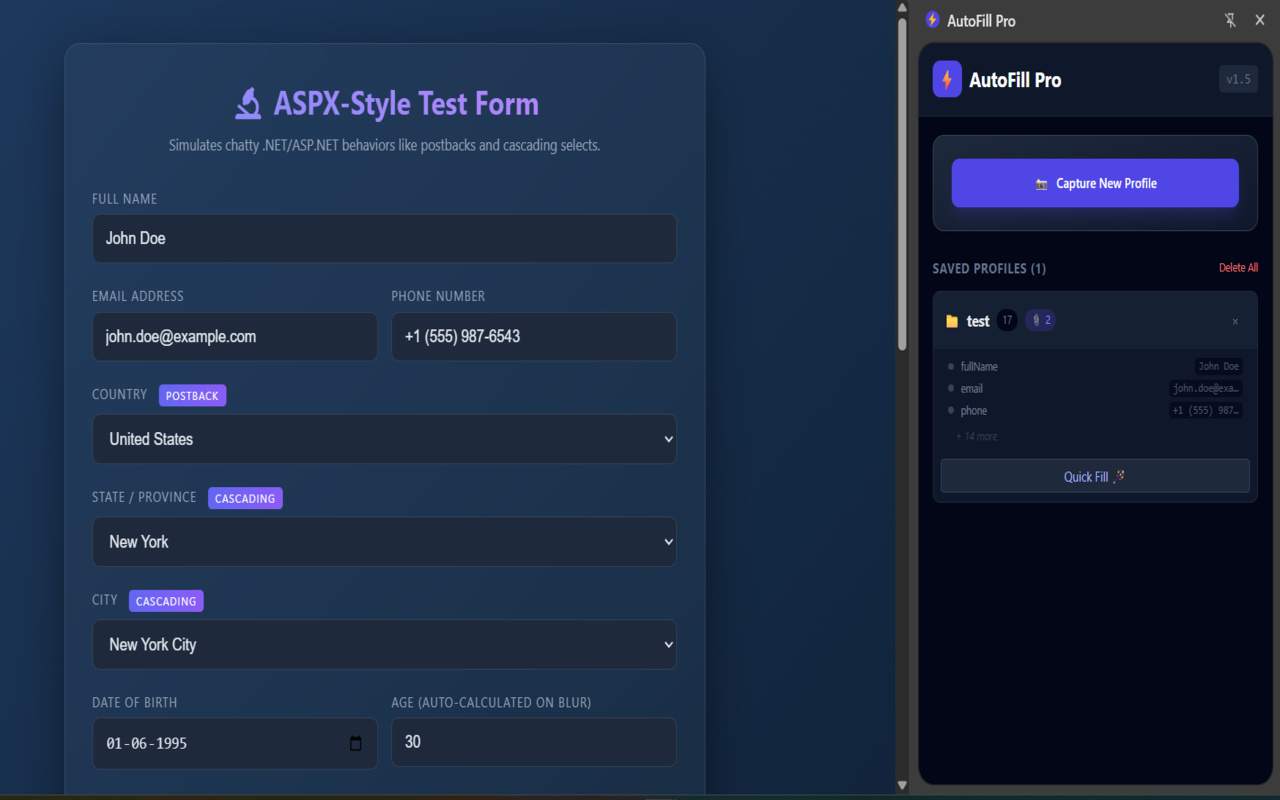Open the Country dropdown showing United States
The image size is (1280, 800).
pyautogui.click(x=384, y=439)
